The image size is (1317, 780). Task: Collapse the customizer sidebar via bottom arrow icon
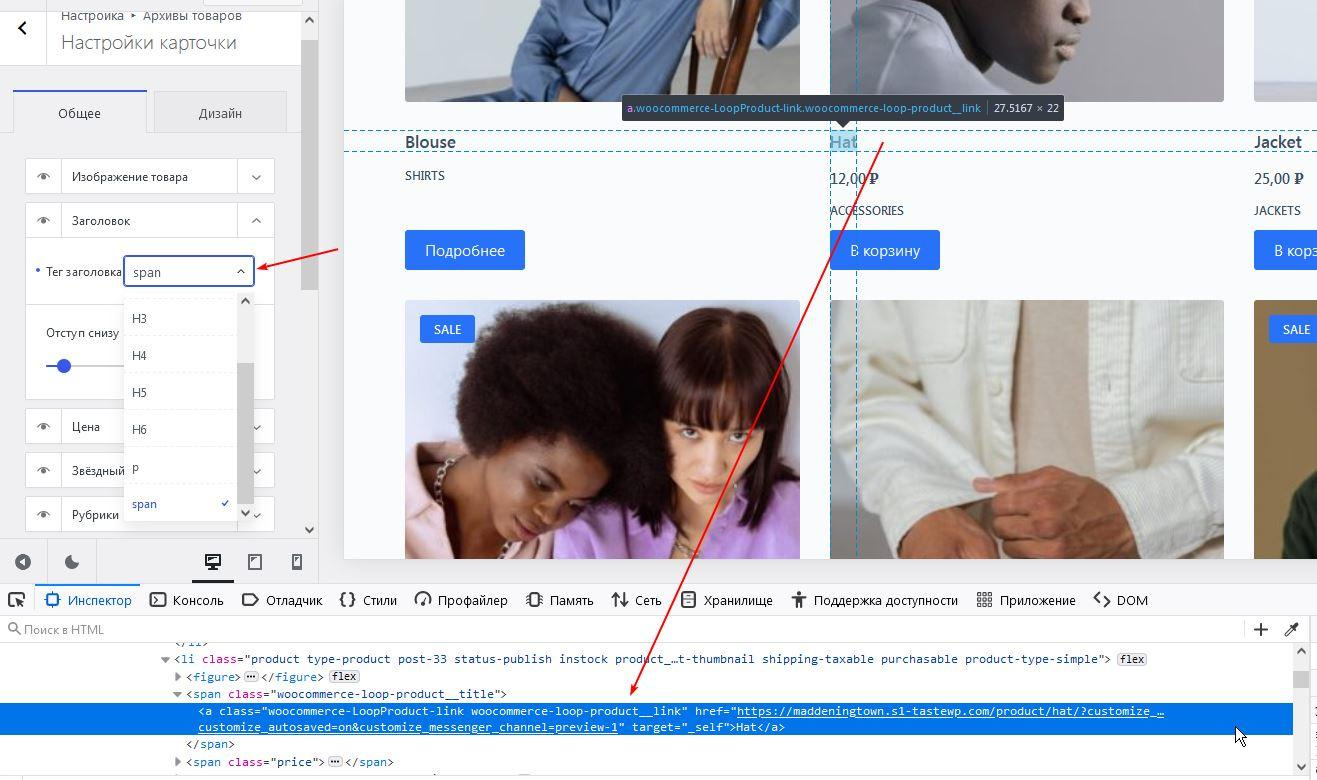point(23,562)
